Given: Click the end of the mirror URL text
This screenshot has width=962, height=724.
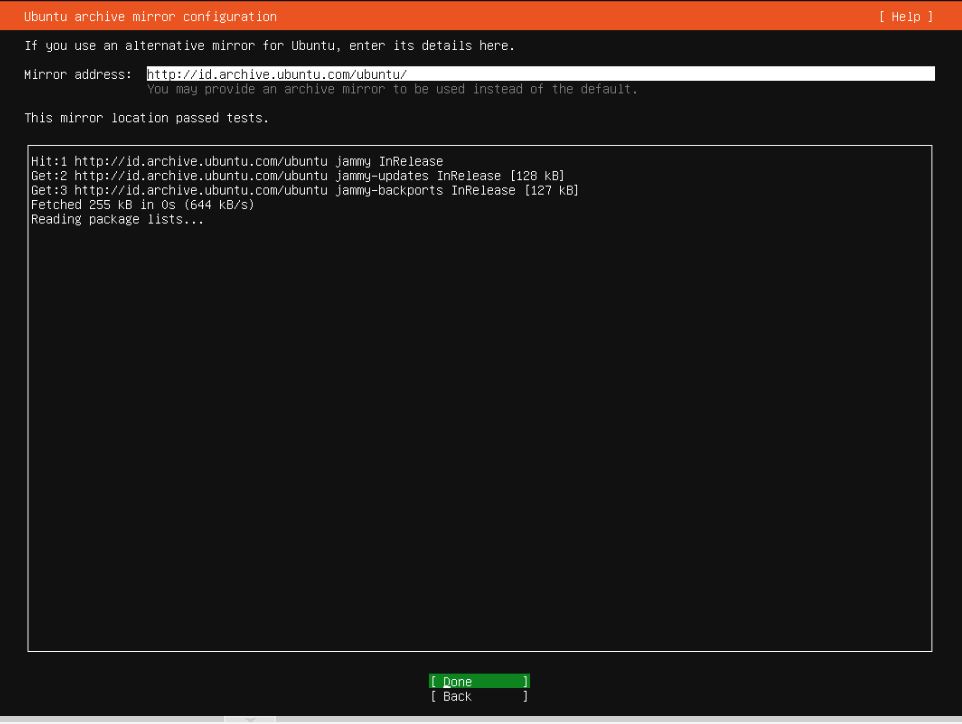Looking at the screenshot, I should point(406,74).
